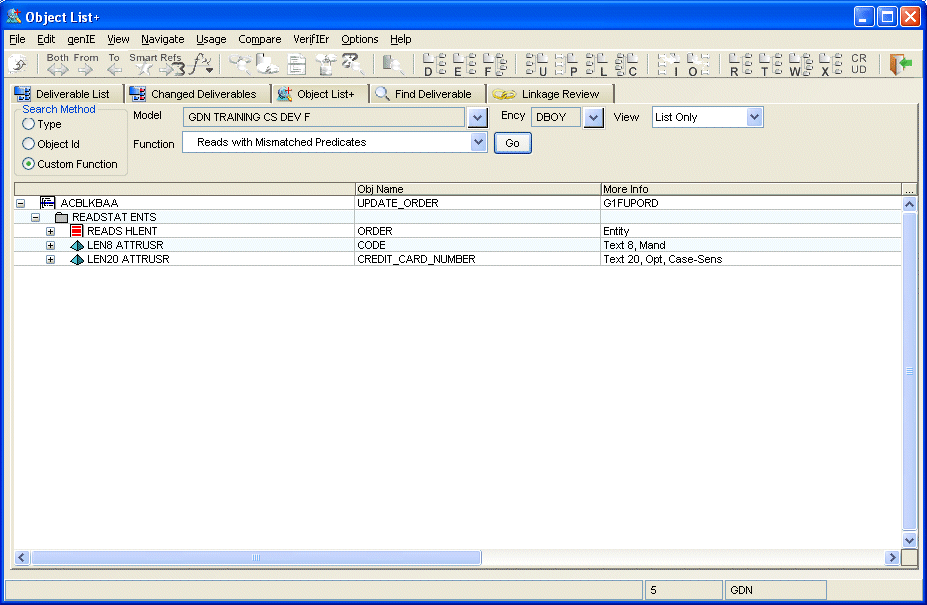Switch to the Find Deliverable tab
This screenshot has height=605, width=927.
point(427,94)
